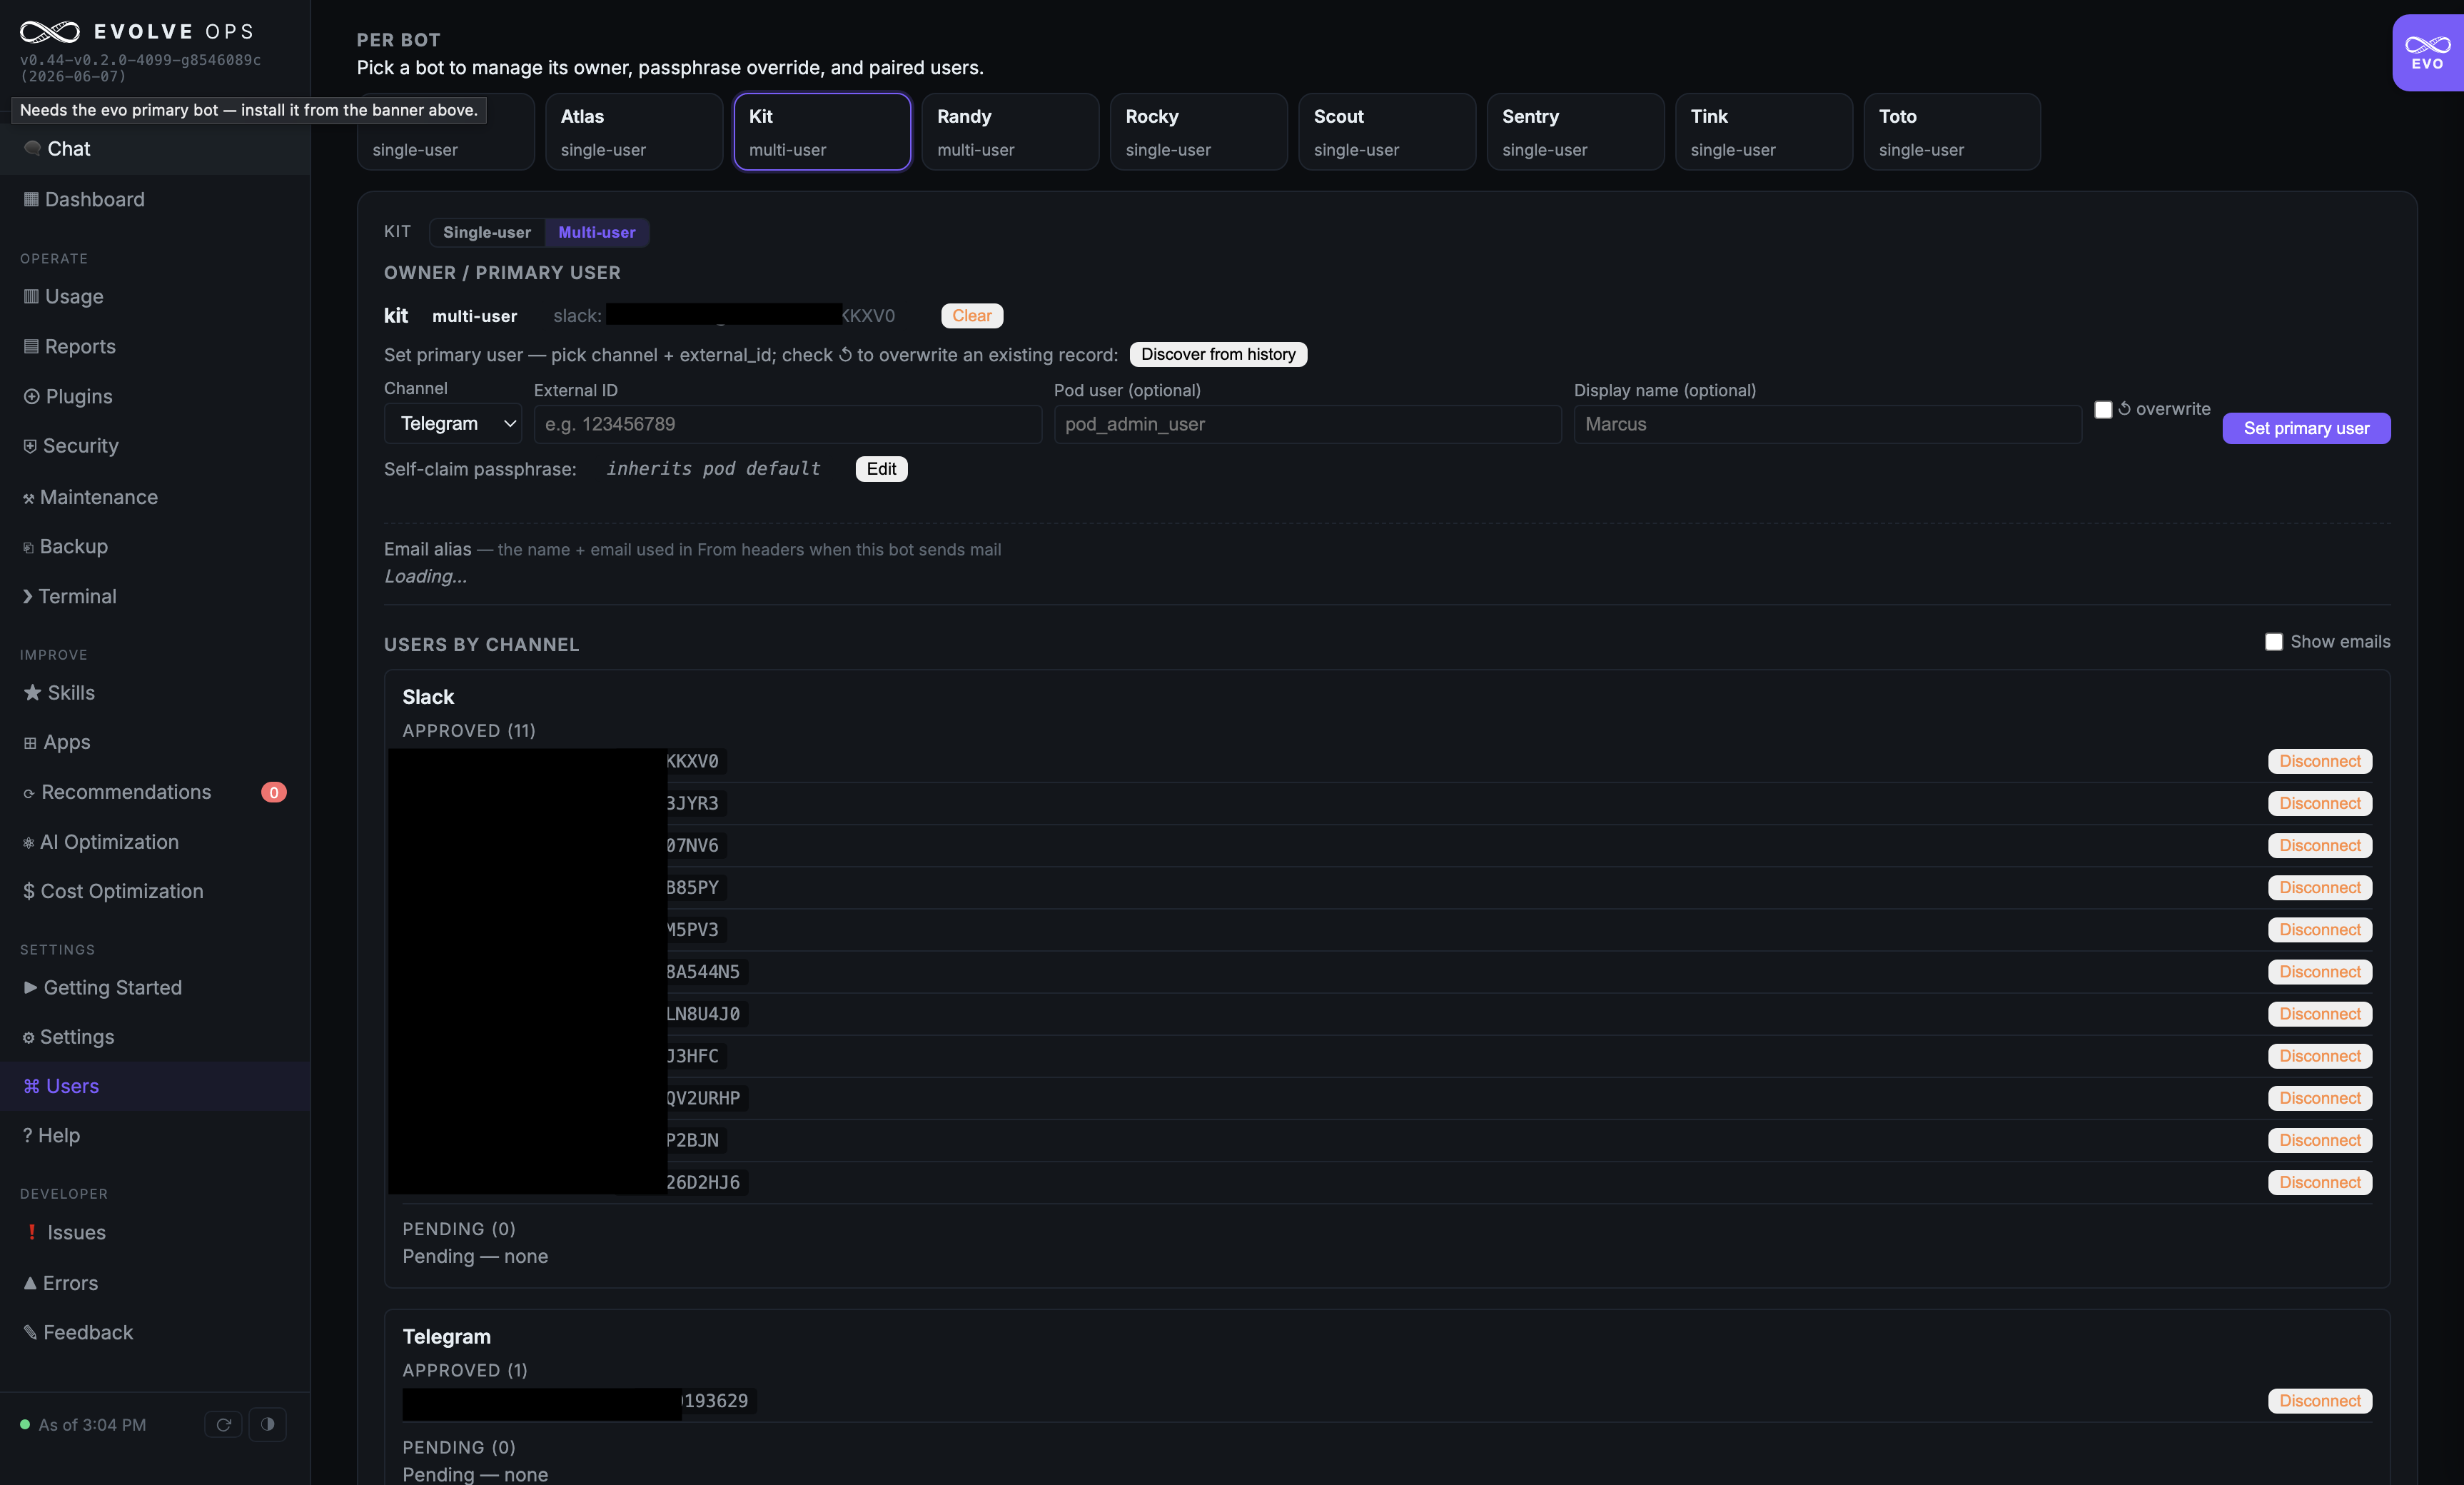Select the Sentry bot tab

(1575, 132)
